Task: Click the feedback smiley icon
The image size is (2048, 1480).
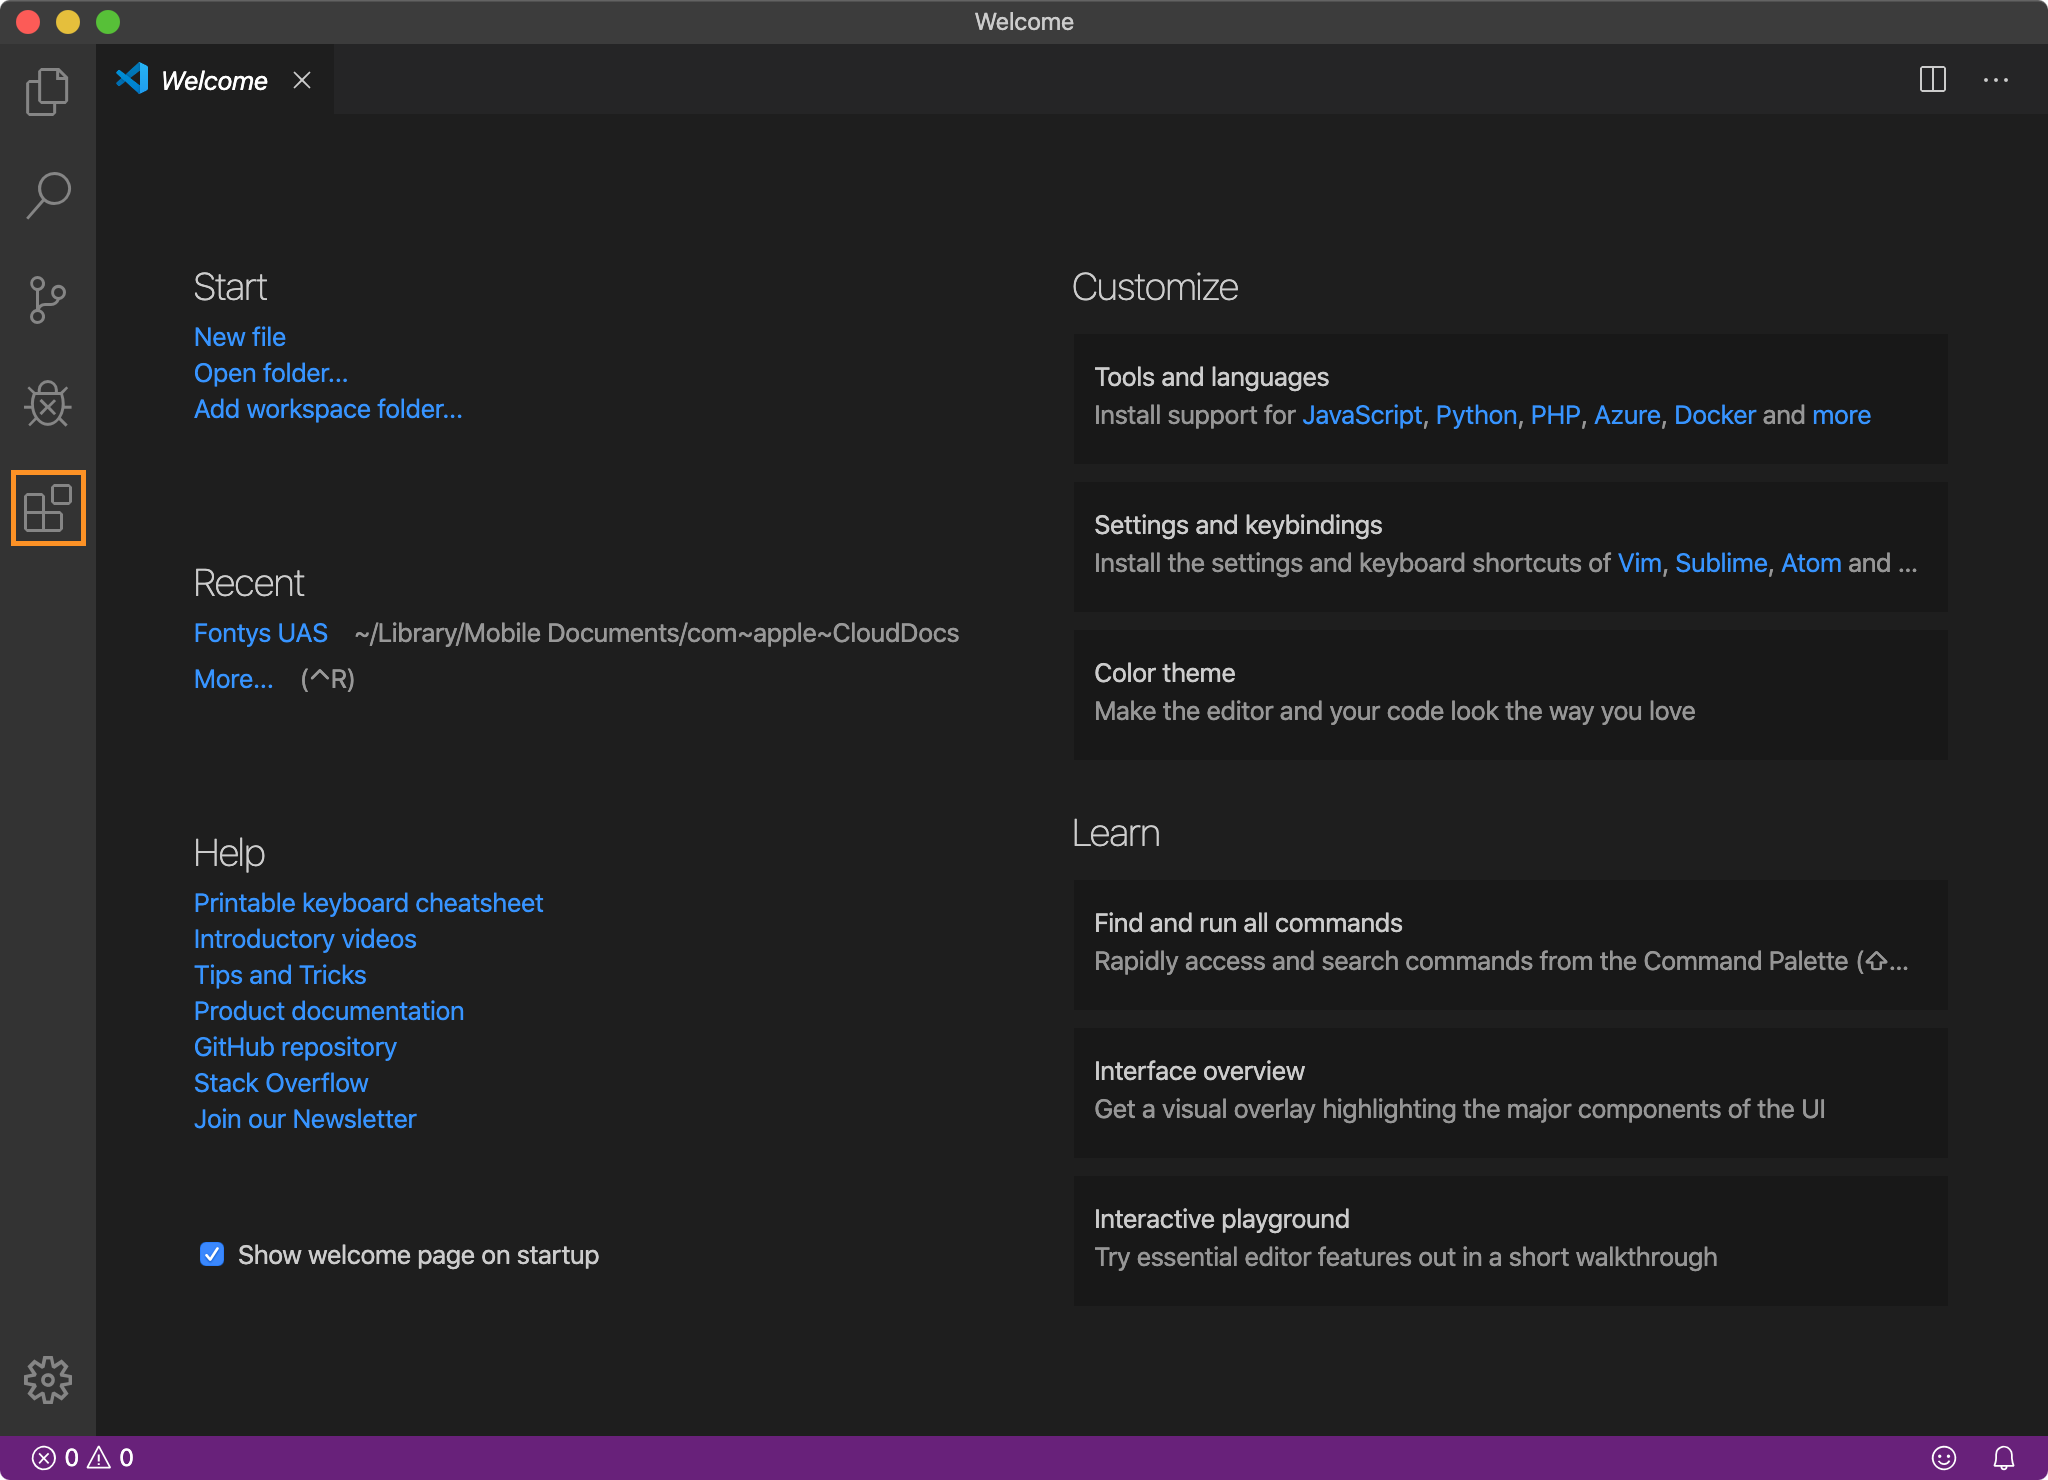Action: point(1943,1458)
